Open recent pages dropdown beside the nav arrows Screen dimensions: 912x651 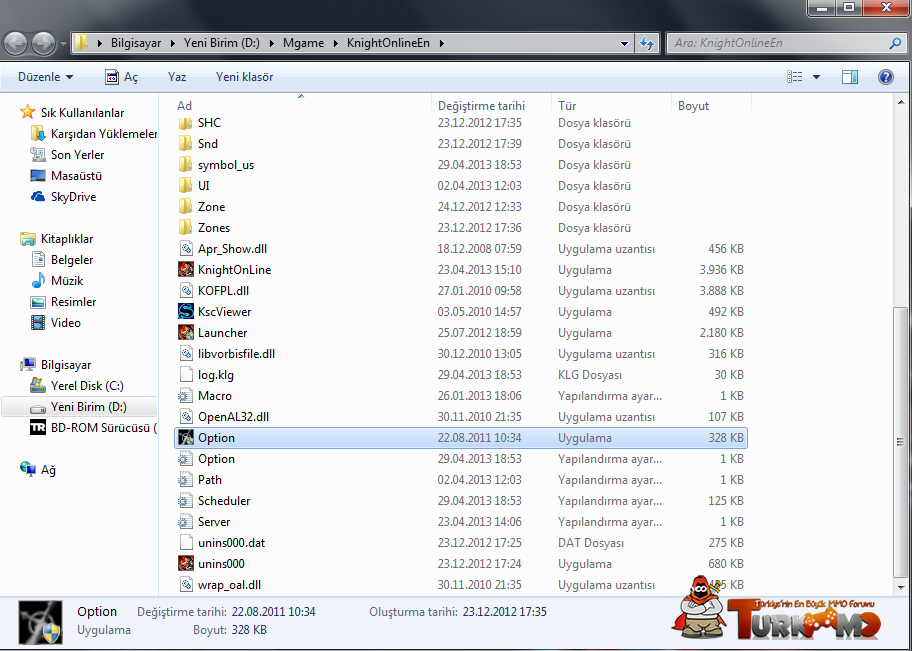point(62,44)
